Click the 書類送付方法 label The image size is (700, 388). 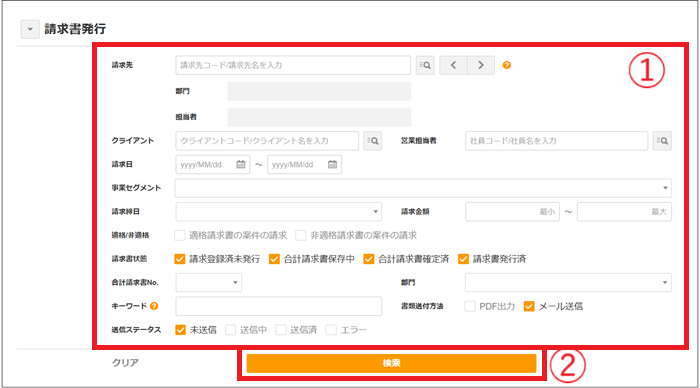tap(422, 306)
